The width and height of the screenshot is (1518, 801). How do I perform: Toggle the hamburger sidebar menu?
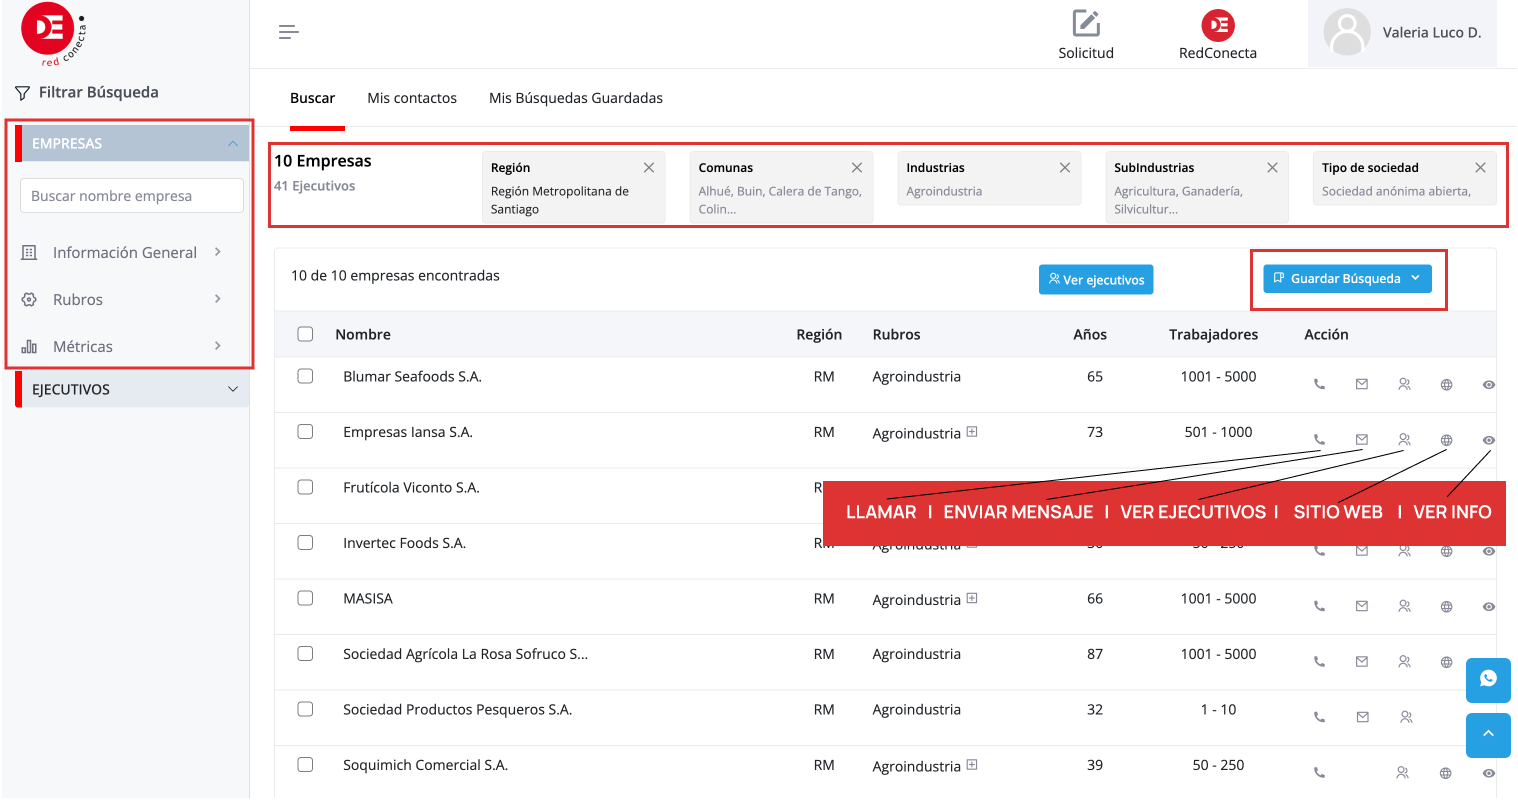click(289, 32)
